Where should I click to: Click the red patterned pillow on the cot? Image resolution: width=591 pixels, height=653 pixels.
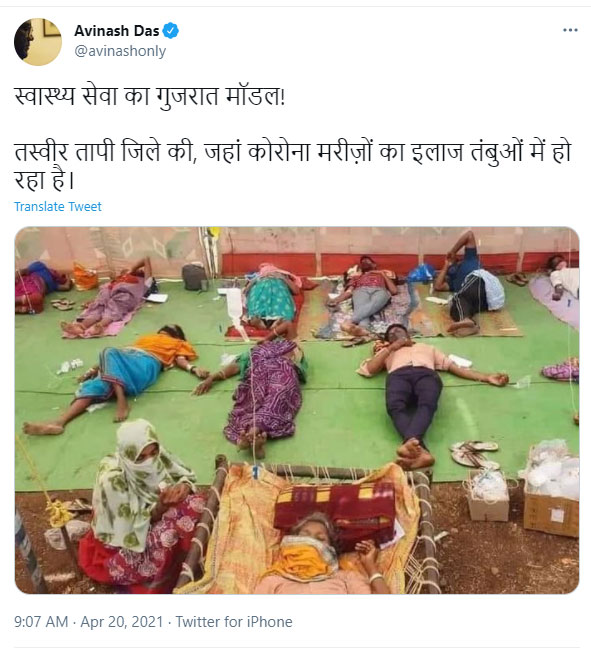[335, 510]
